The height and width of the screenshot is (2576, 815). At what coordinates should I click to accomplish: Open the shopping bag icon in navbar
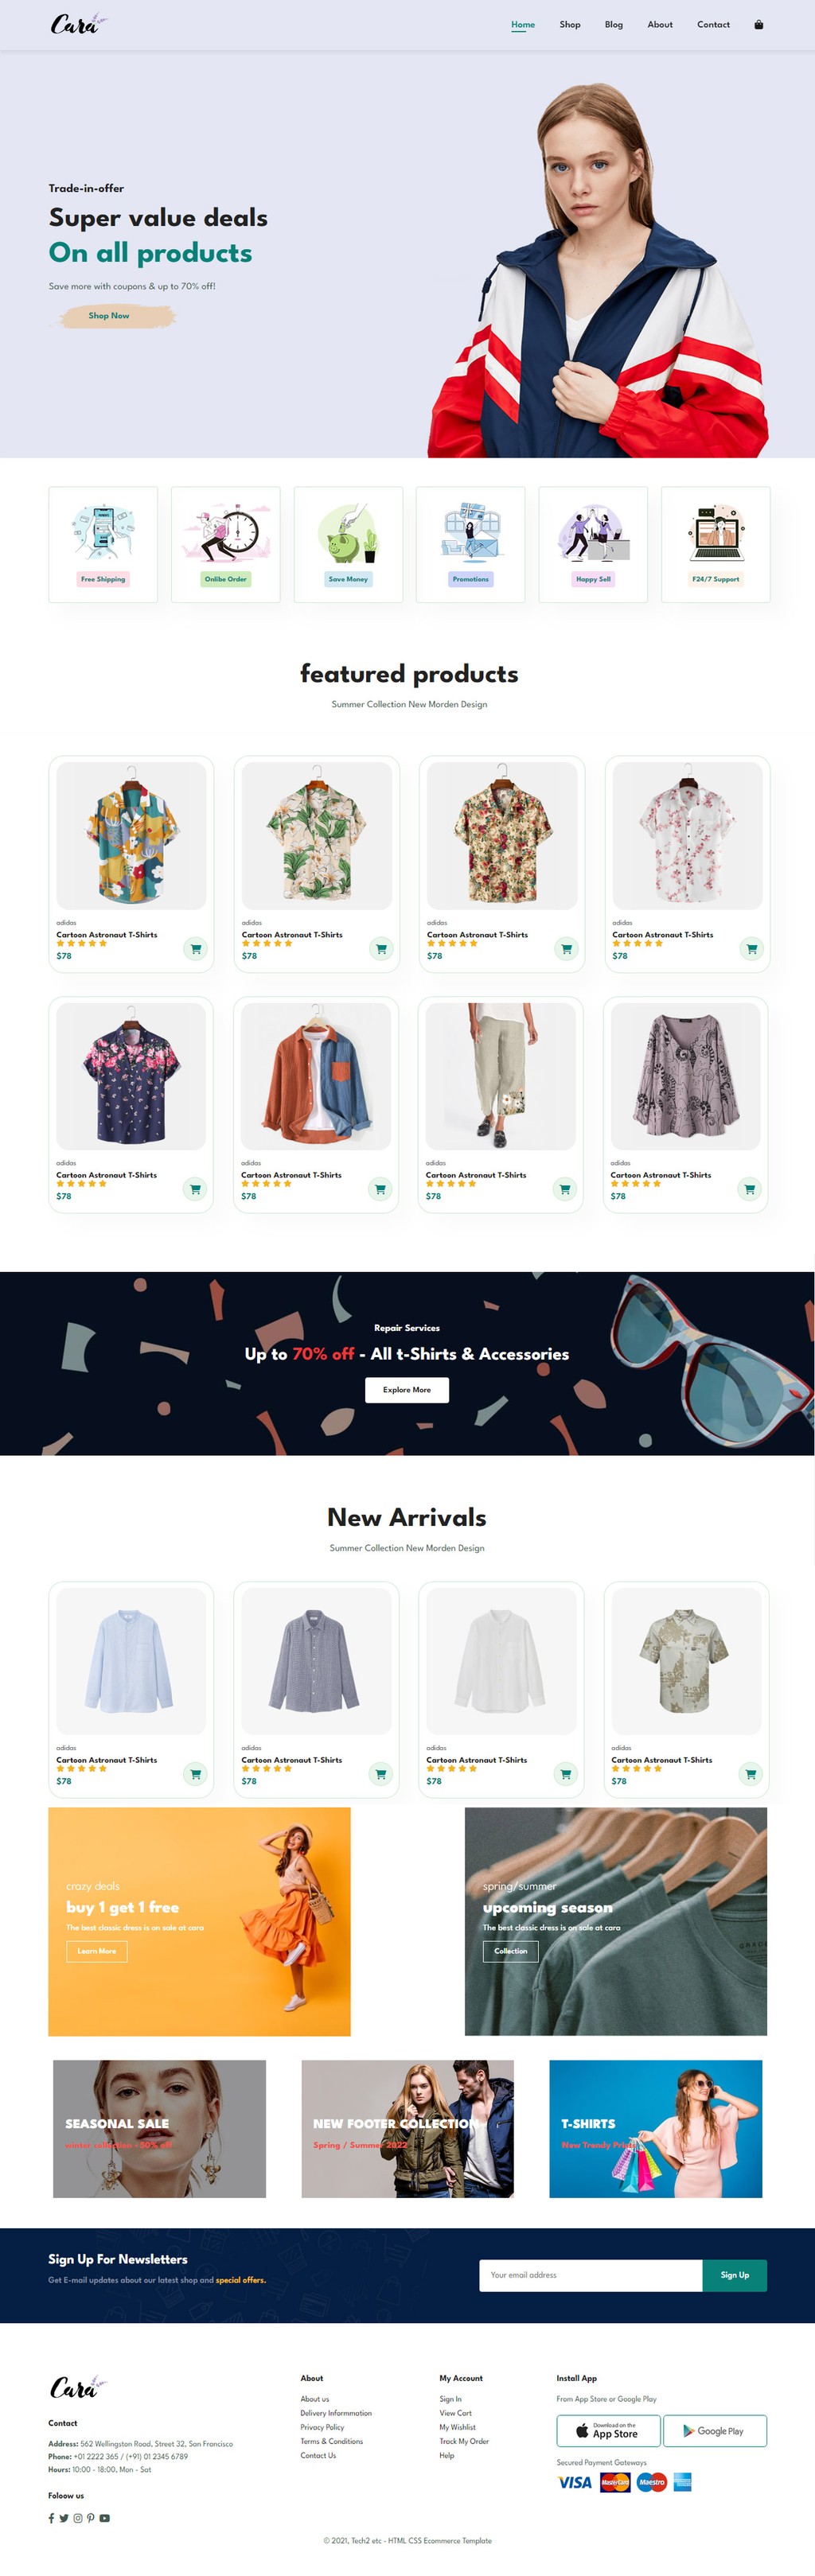click(x=758, y=25)
